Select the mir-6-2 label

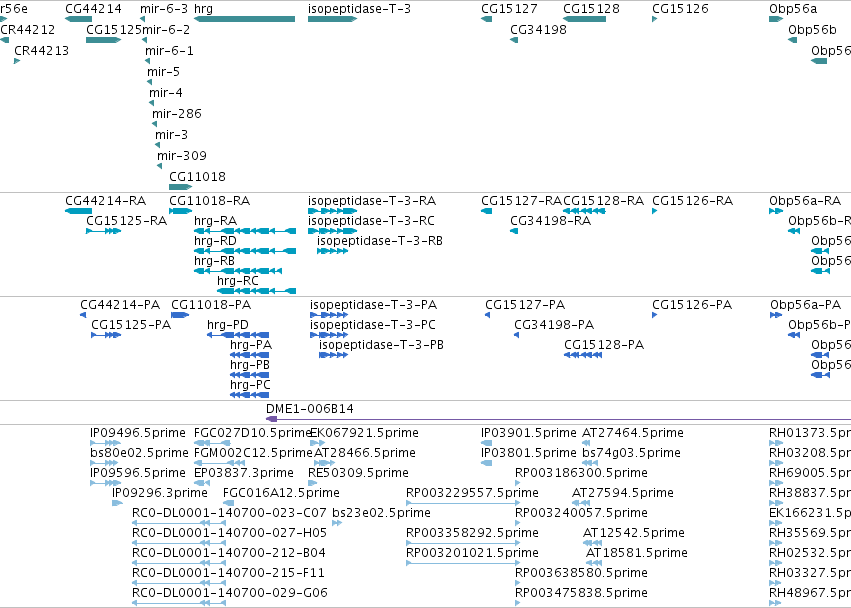[166, 30]
